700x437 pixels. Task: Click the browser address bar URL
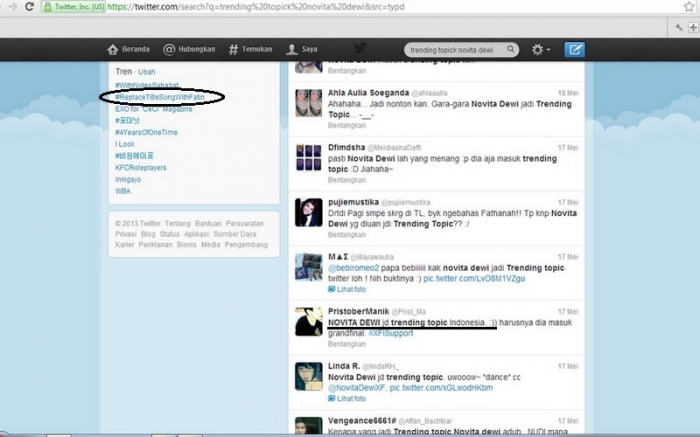click(256, 7)
